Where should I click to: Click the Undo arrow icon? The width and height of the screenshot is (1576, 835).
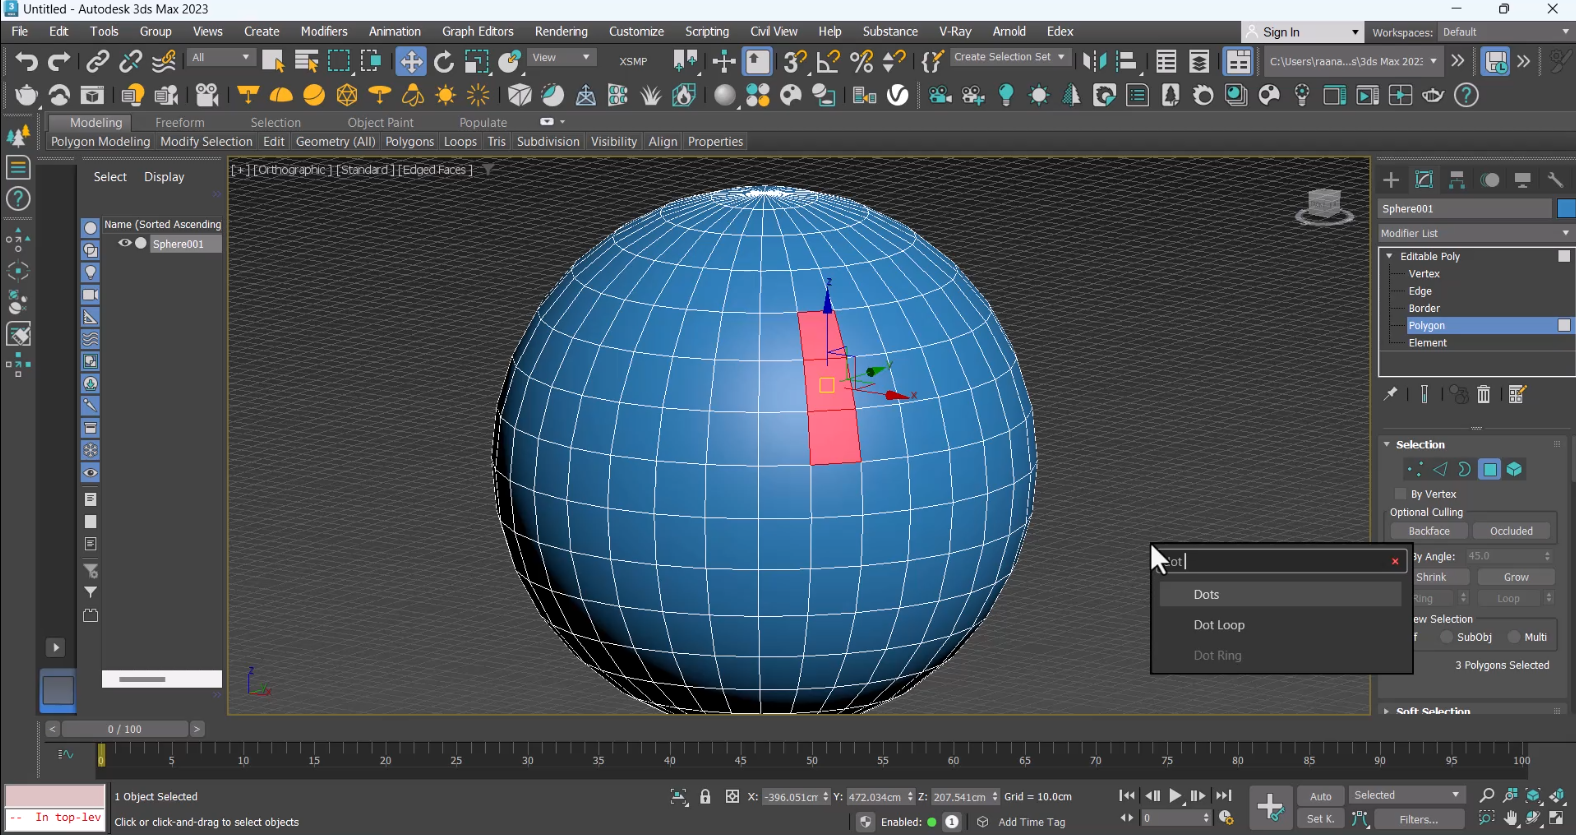click(x=26, y=62)
